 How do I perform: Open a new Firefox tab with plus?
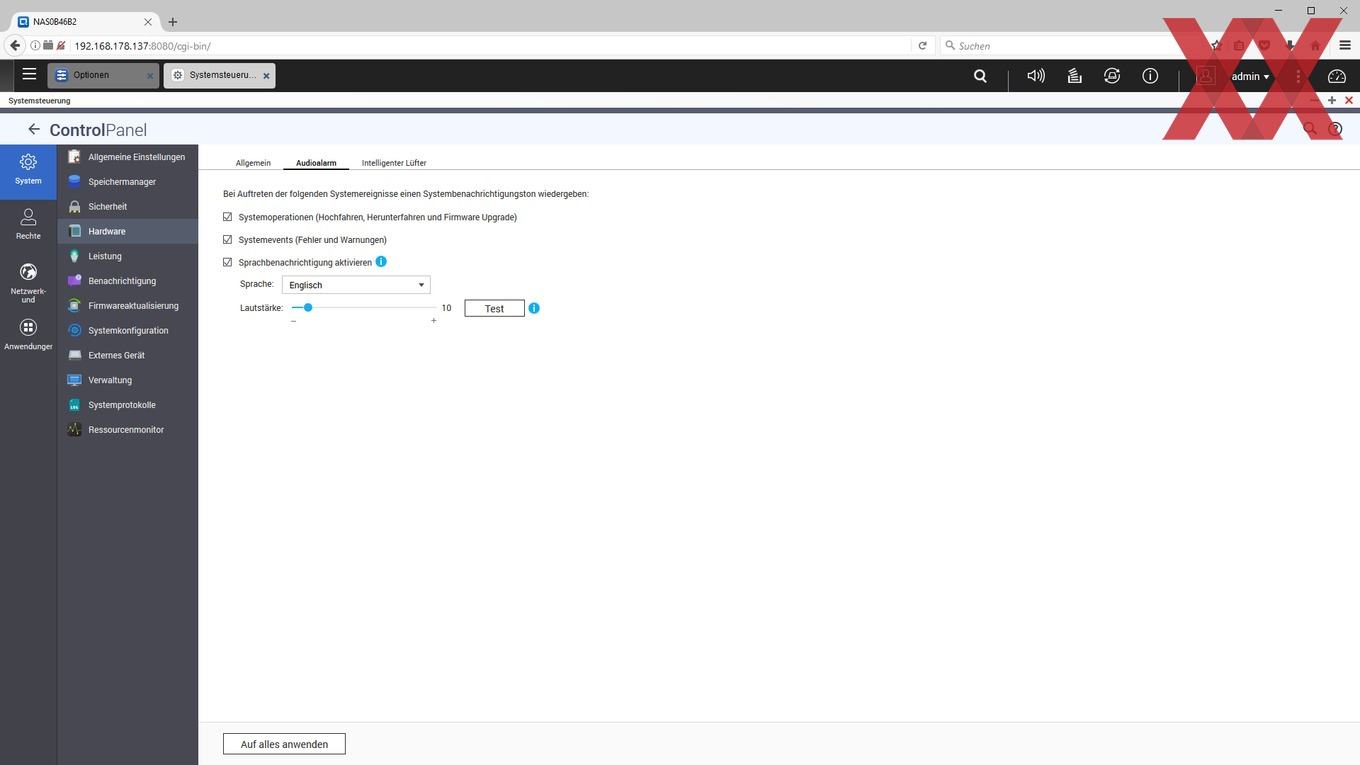click(172, 22)
